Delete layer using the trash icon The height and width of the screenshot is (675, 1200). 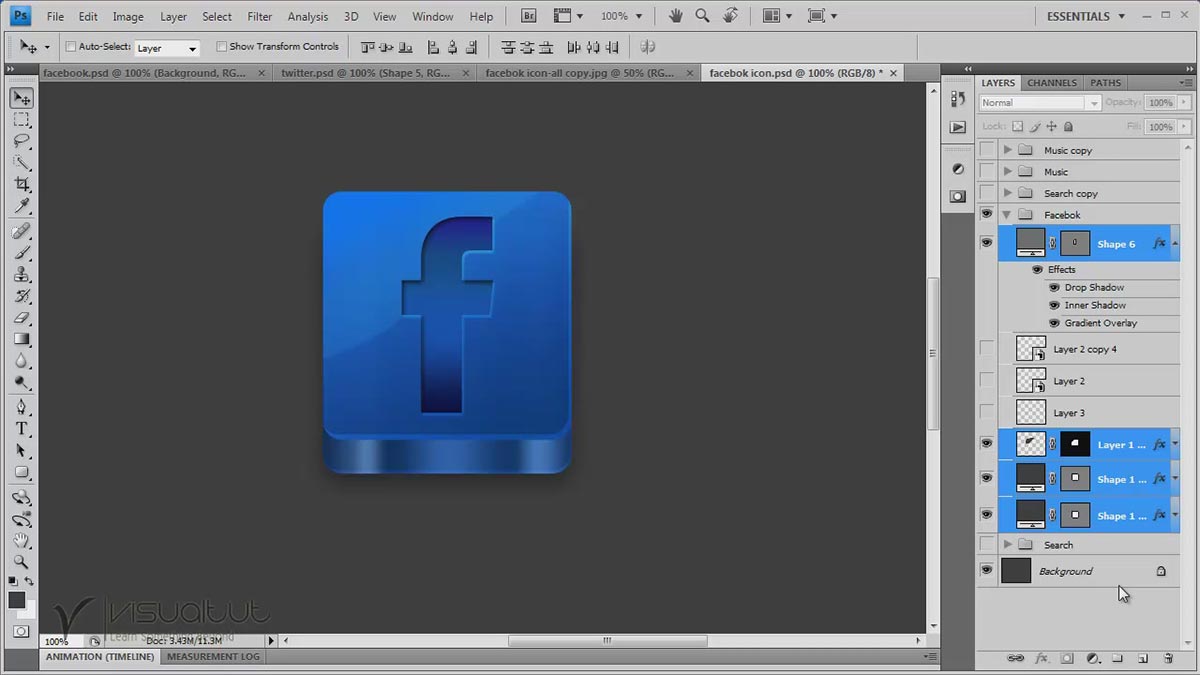point(1168,658)
